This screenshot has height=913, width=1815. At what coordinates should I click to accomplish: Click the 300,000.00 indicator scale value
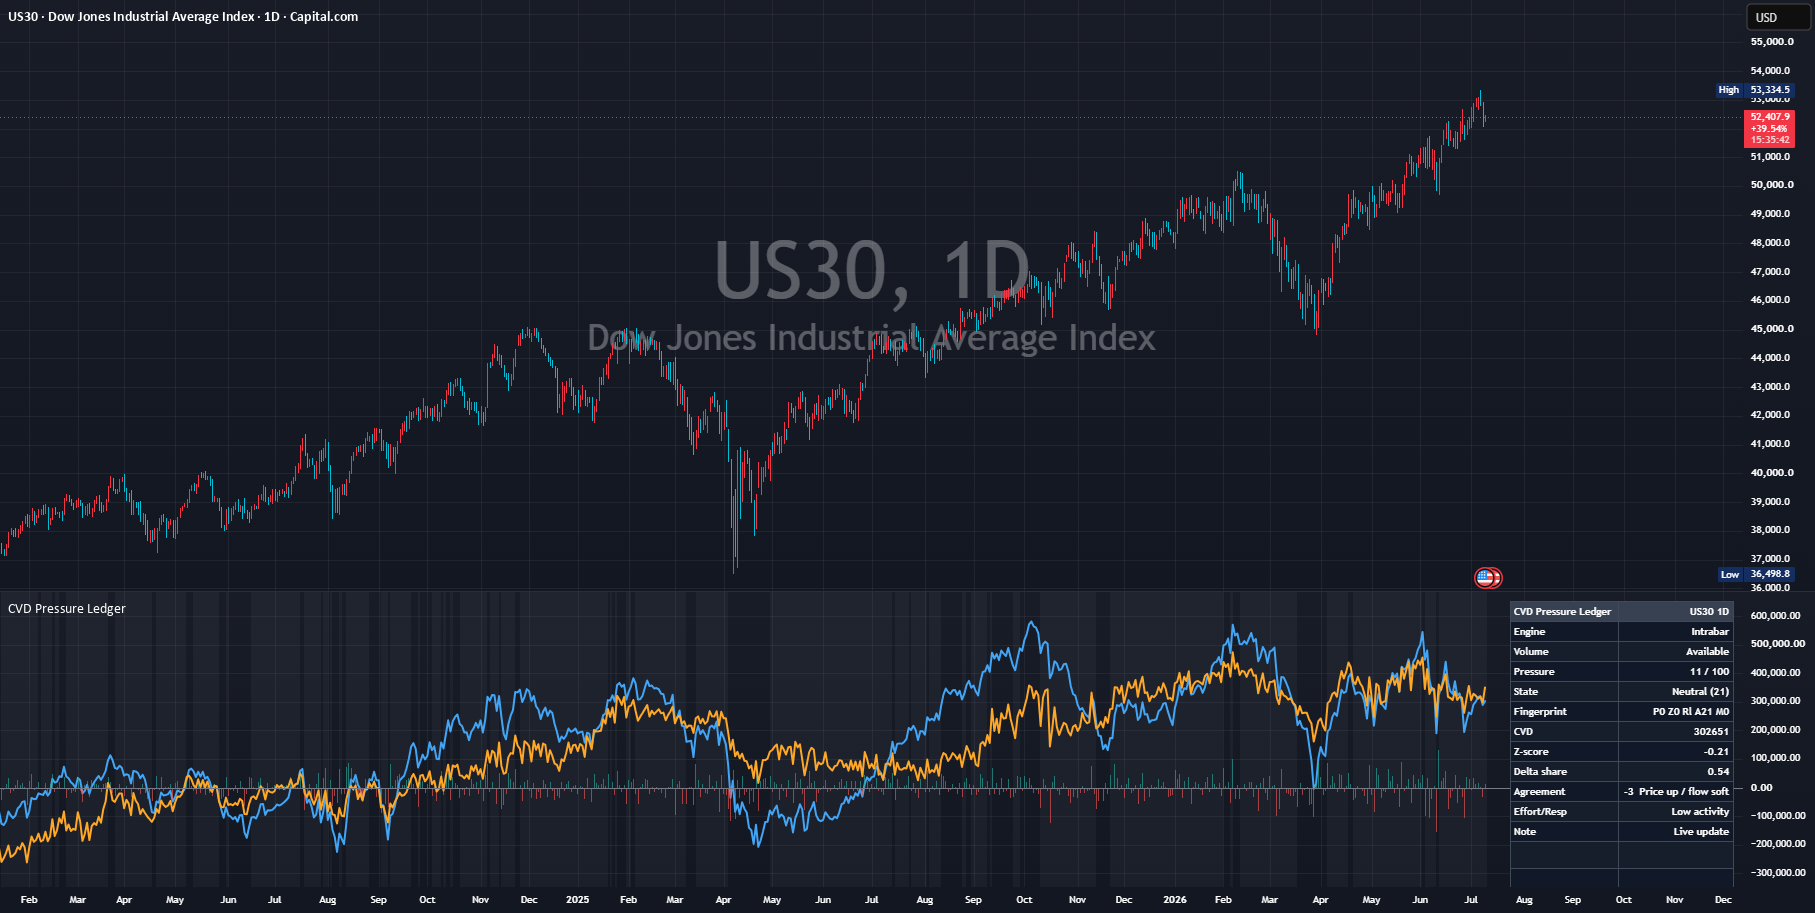[x=1777, y=701]
